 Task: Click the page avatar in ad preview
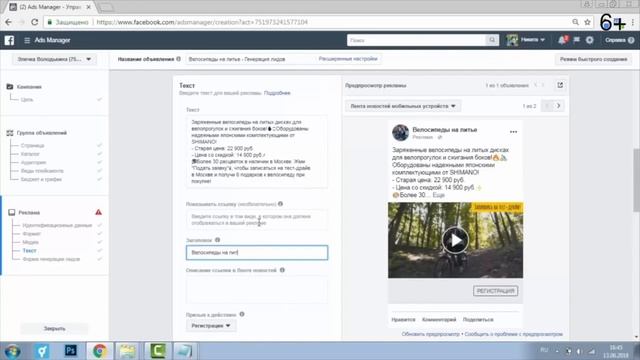(400, 133)
